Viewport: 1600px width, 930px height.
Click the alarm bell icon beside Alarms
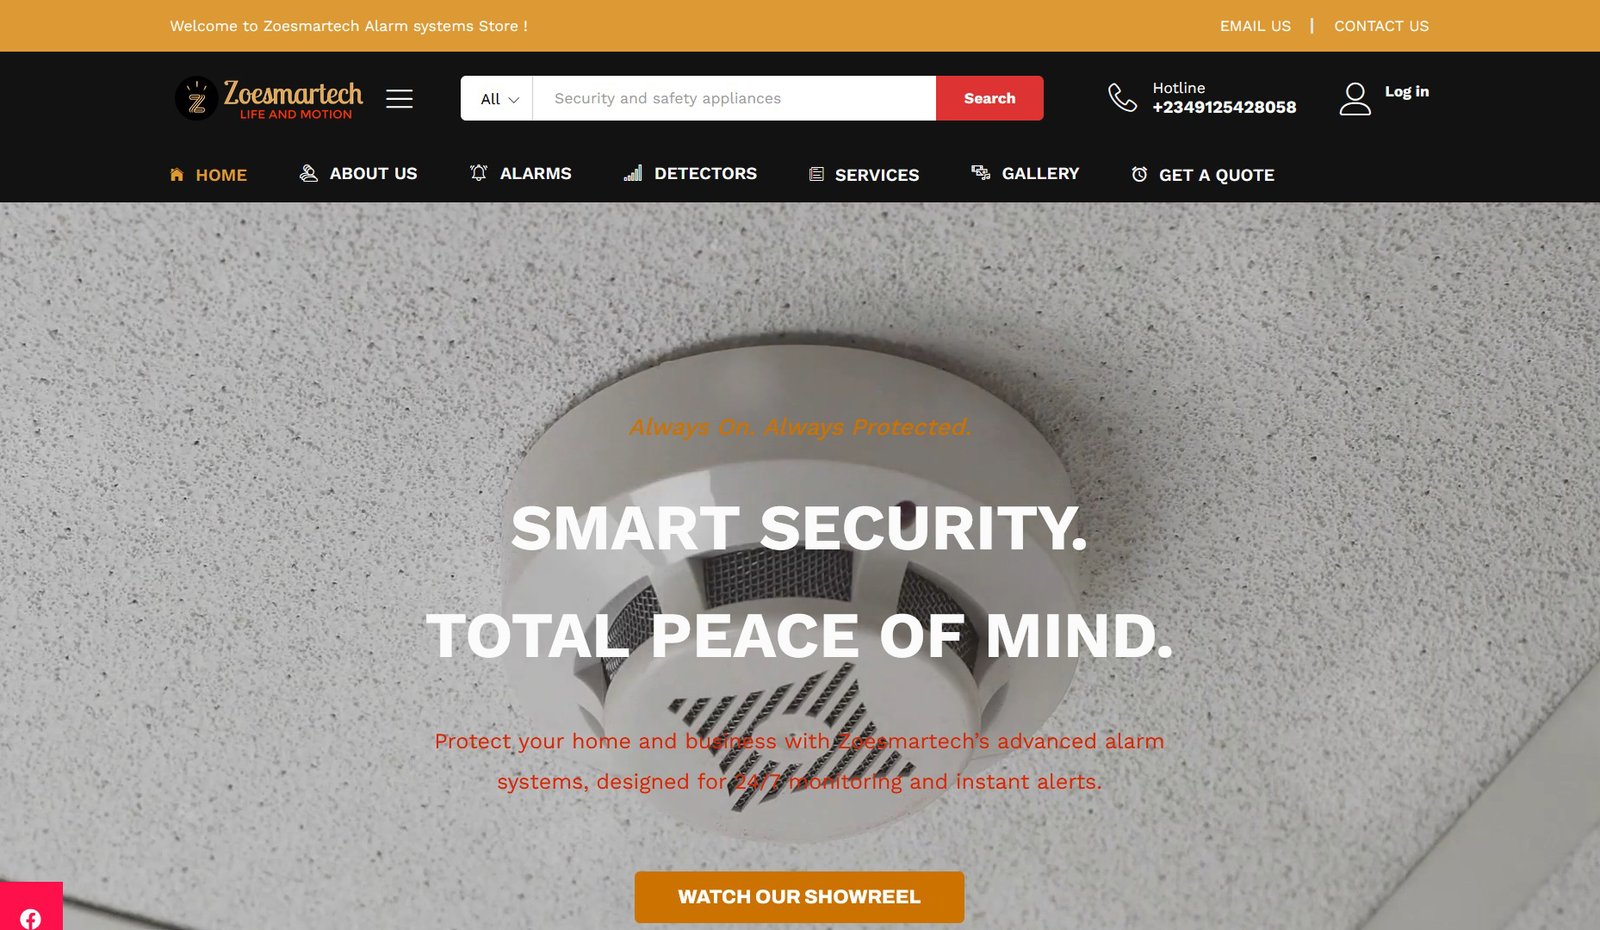[x=479, y=173]
